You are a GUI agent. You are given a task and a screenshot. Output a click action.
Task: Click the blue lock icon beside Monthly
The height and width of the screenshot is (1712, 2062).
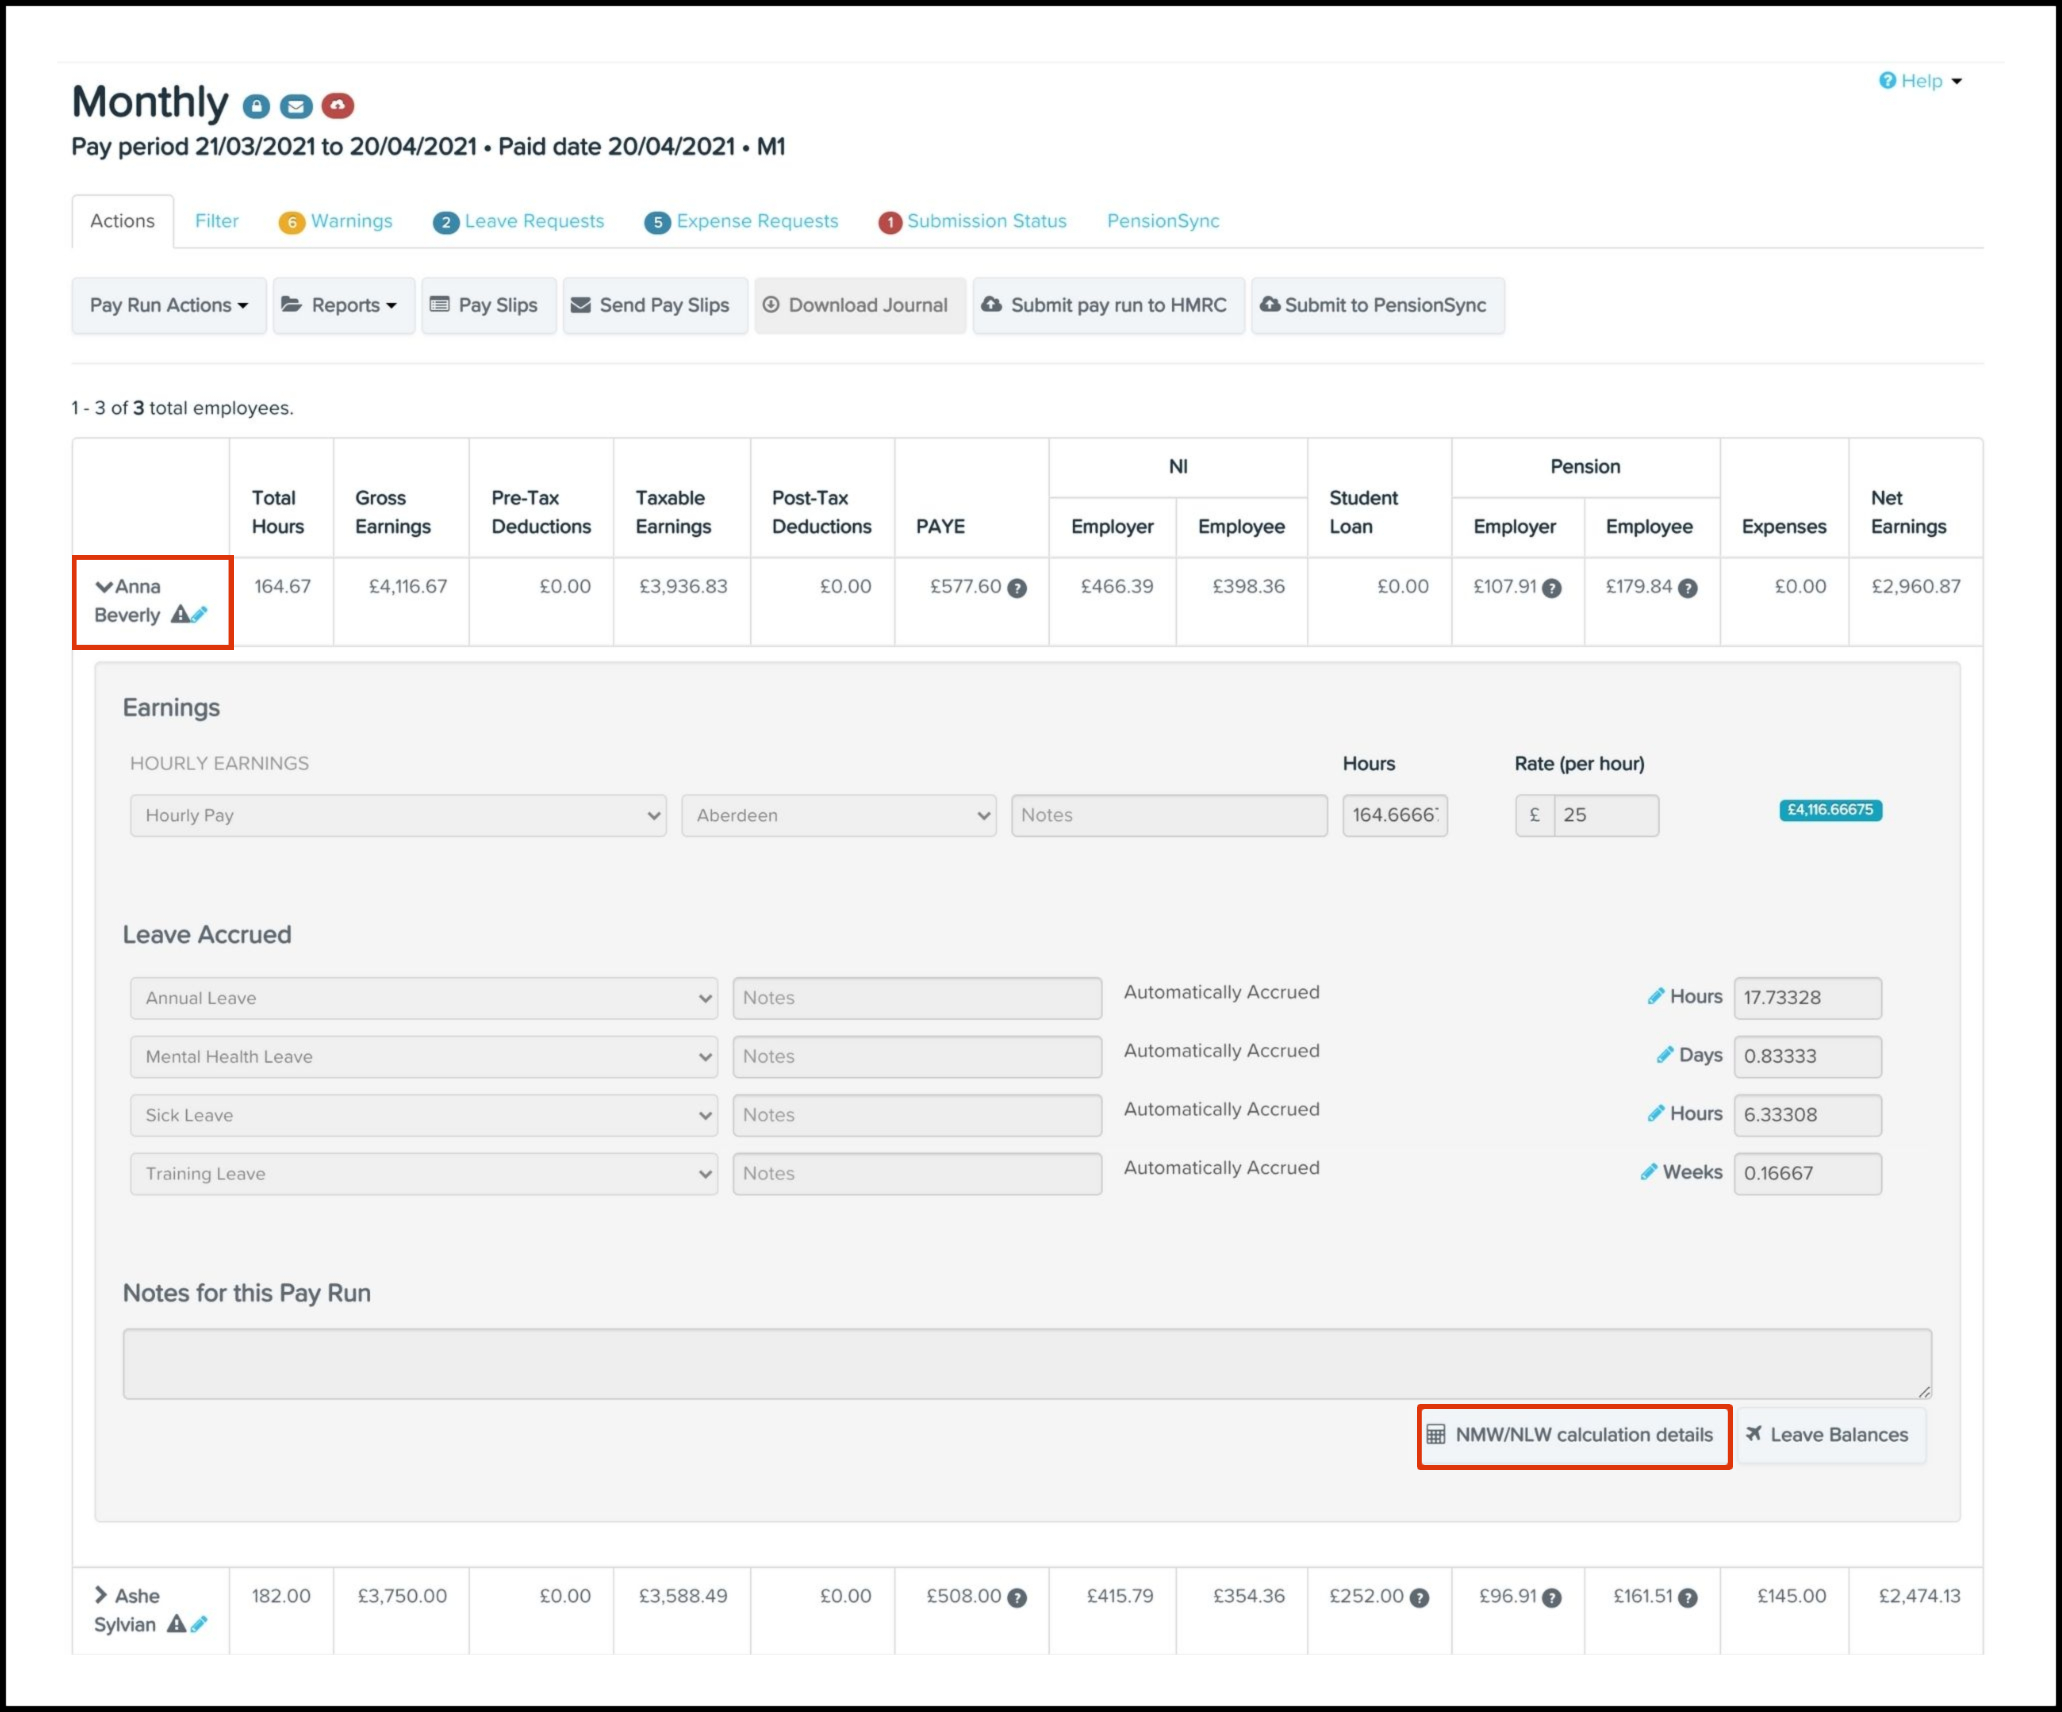[x=256, y=106]
